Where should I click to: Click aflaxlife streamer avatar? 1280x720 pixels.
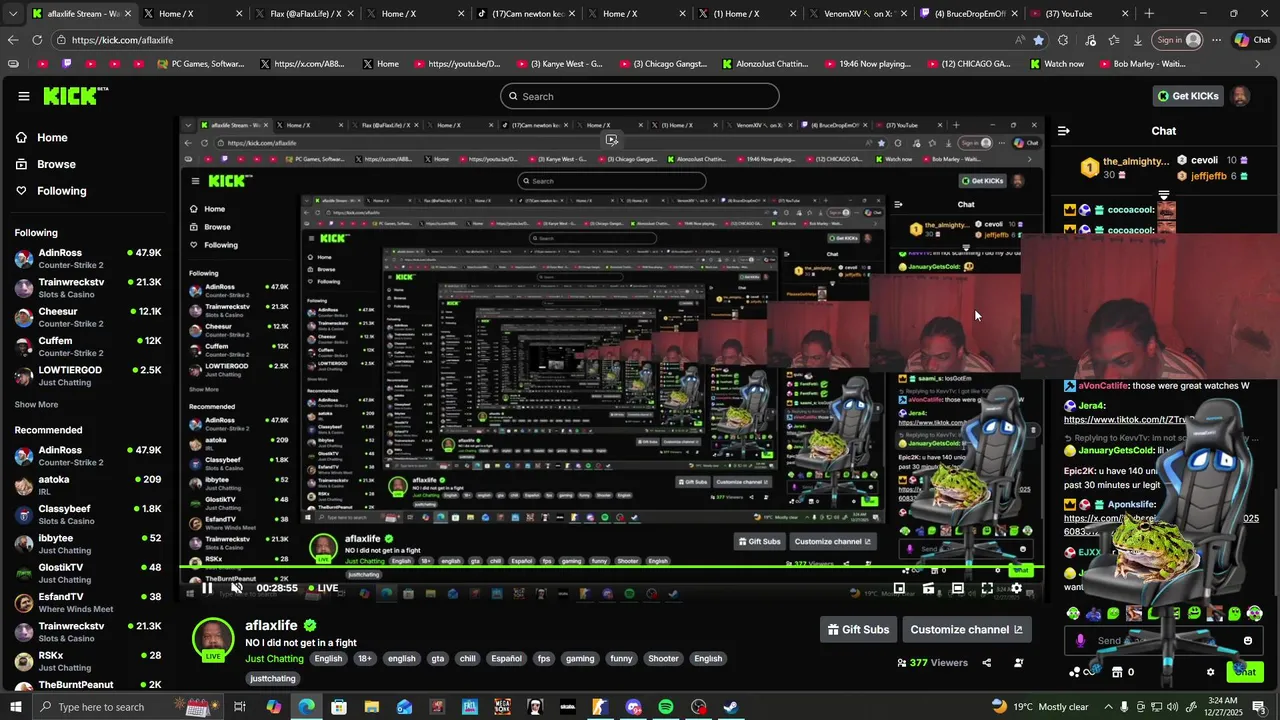coord(213,639)
